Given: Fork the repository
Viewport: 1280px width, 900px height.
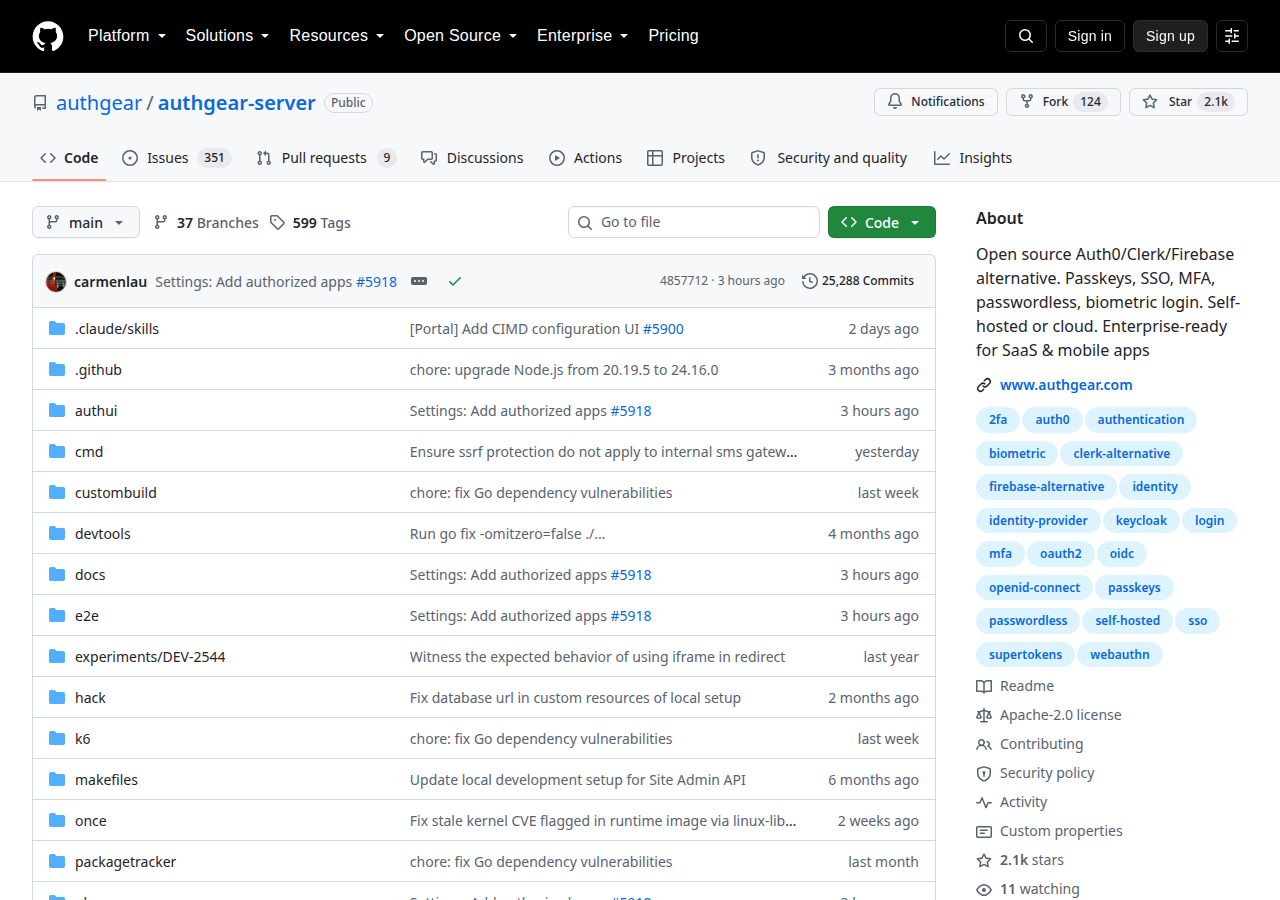Looking at the screenshot, I should [x=1063, y=102].
